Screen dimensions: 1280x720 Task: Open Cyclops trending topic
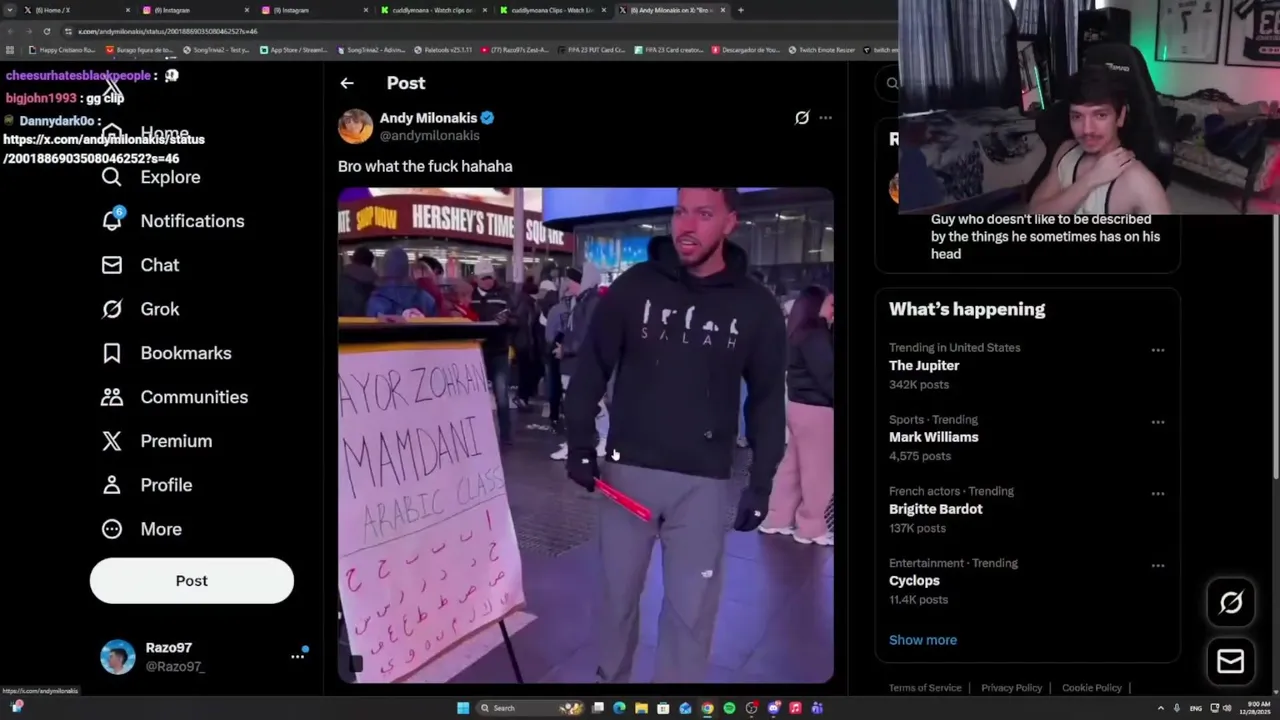point(914,581)
